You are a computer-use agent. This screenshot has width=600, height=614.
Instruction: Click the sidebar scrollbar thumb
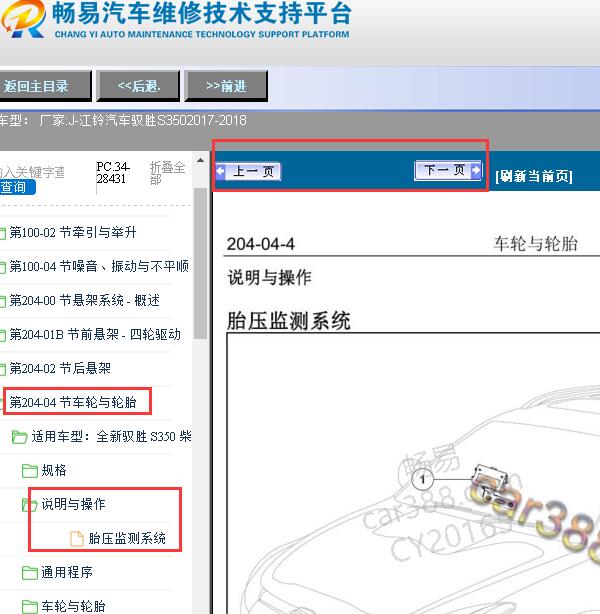tap(201, 263)
